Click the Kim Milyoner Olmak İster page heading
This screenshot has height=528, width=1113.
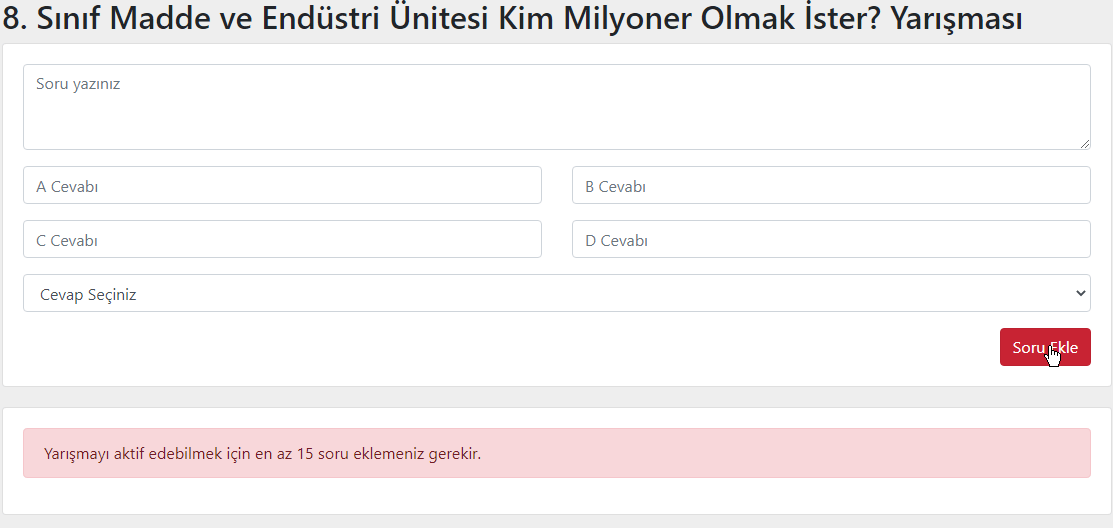click(x=512, y=19)
